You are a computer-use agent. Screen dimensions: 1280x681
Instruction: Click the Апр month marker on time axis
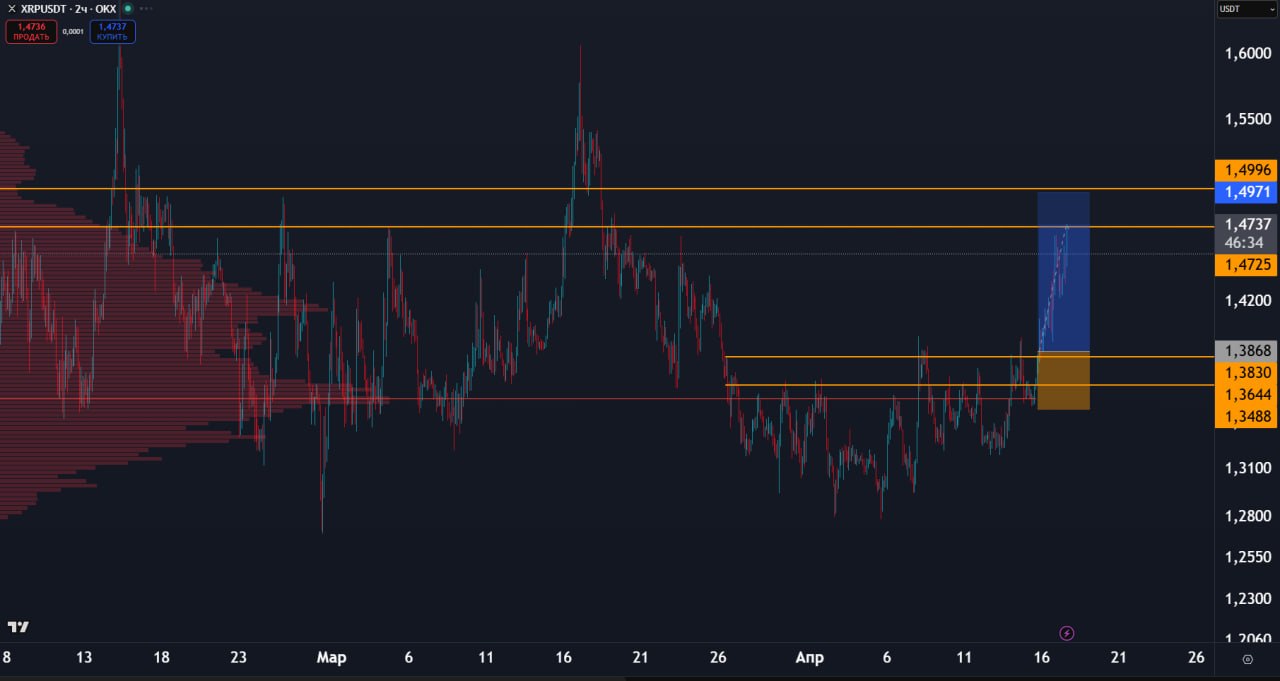(x=809, y=658)
